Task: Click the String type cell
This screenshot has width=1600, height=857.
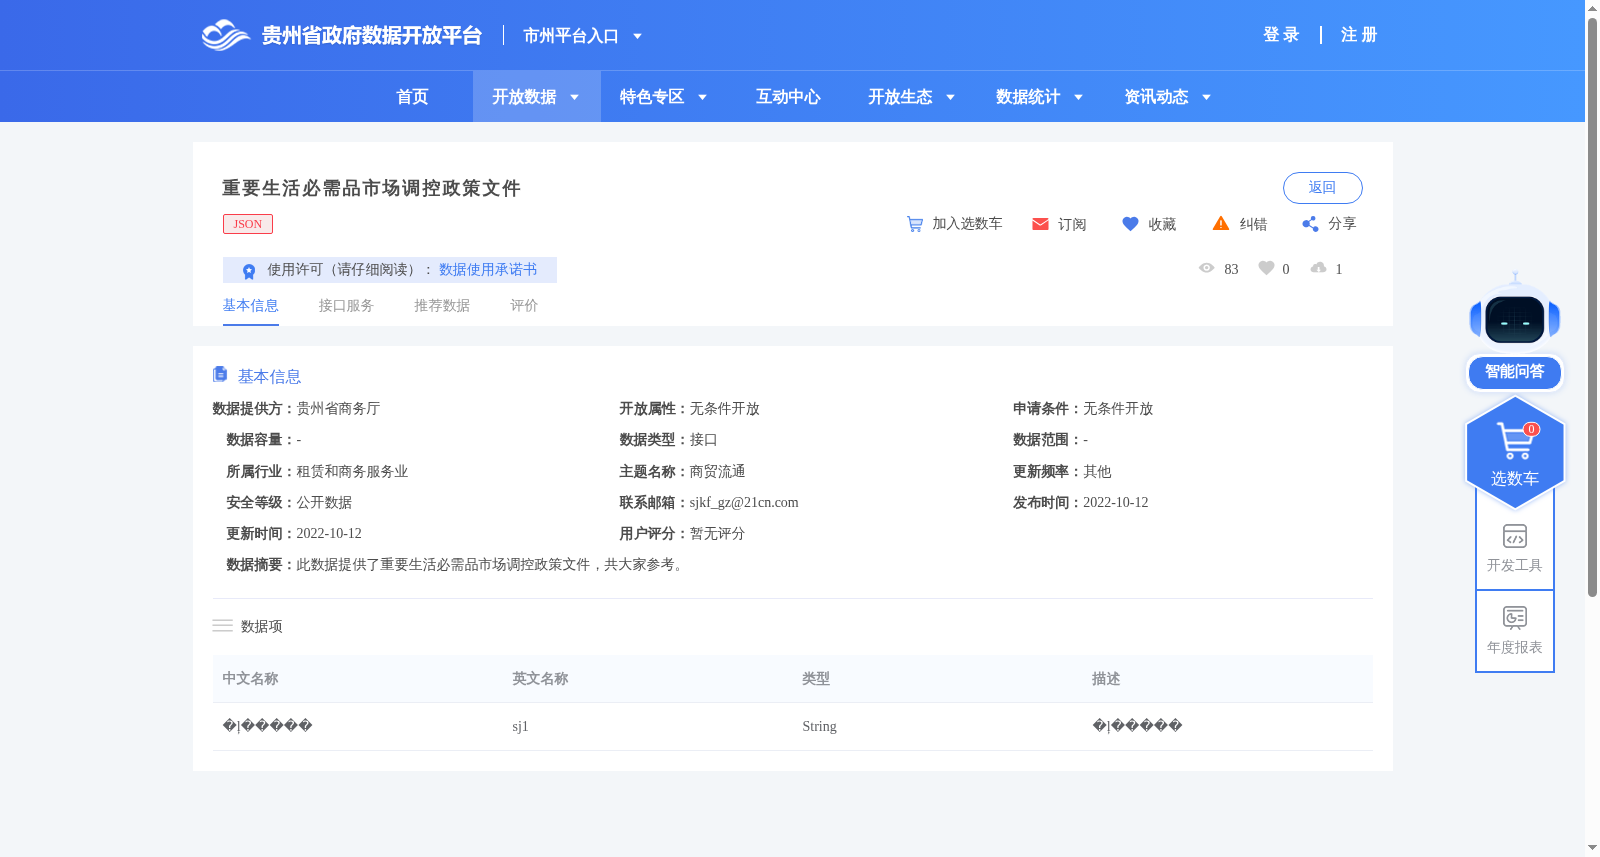Action: [x=819, y=727]
